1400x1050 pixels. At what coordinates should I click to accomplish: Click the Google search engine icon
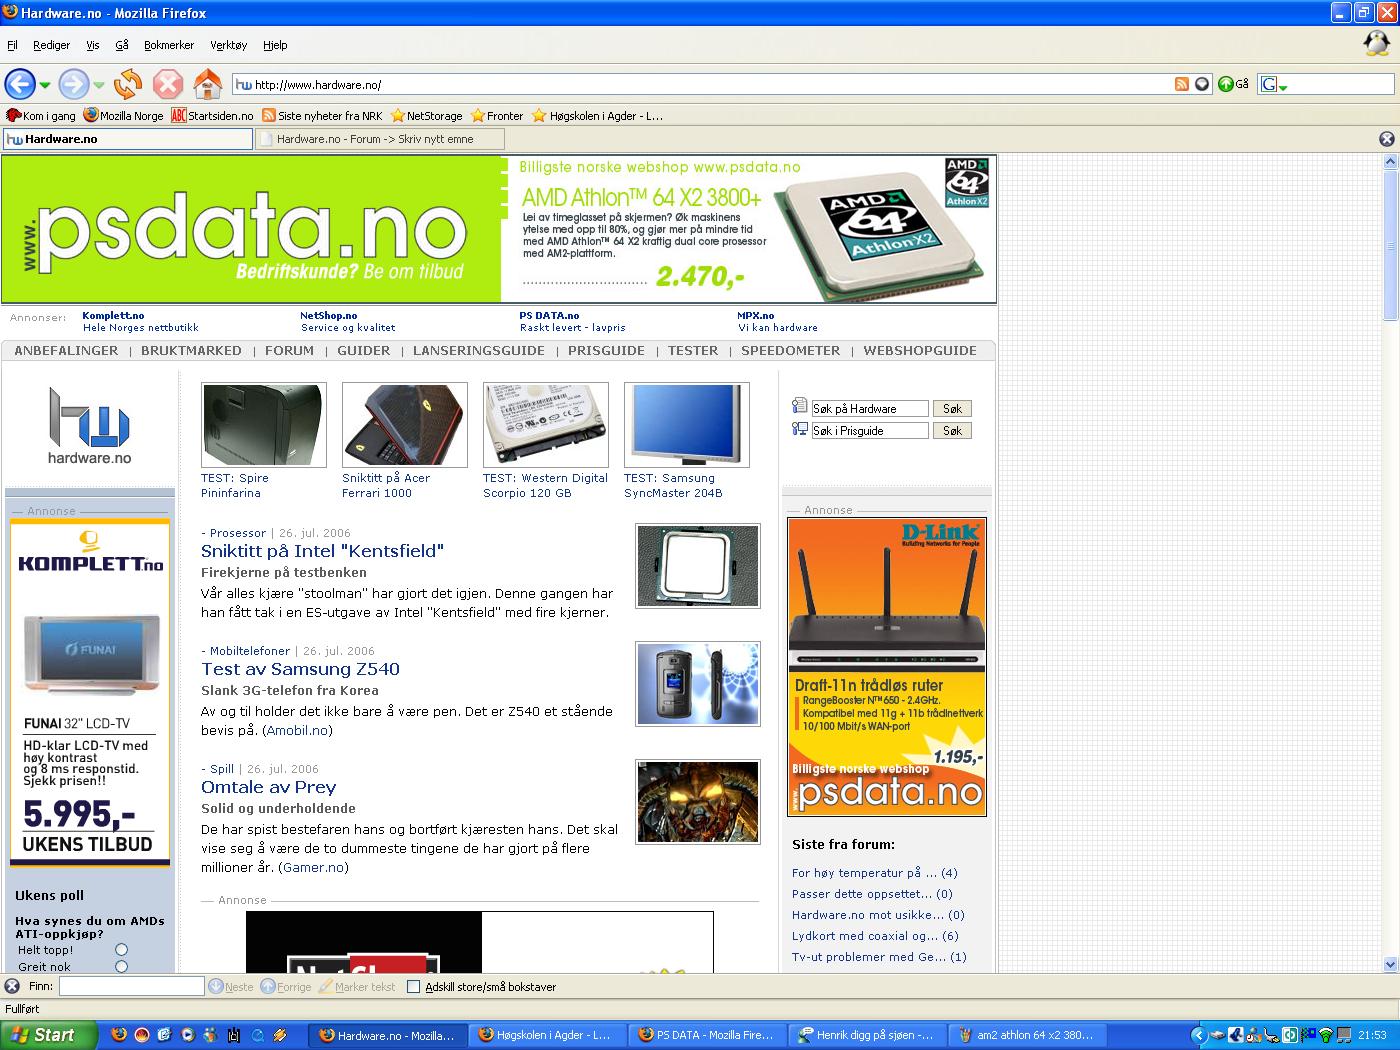1268,85
